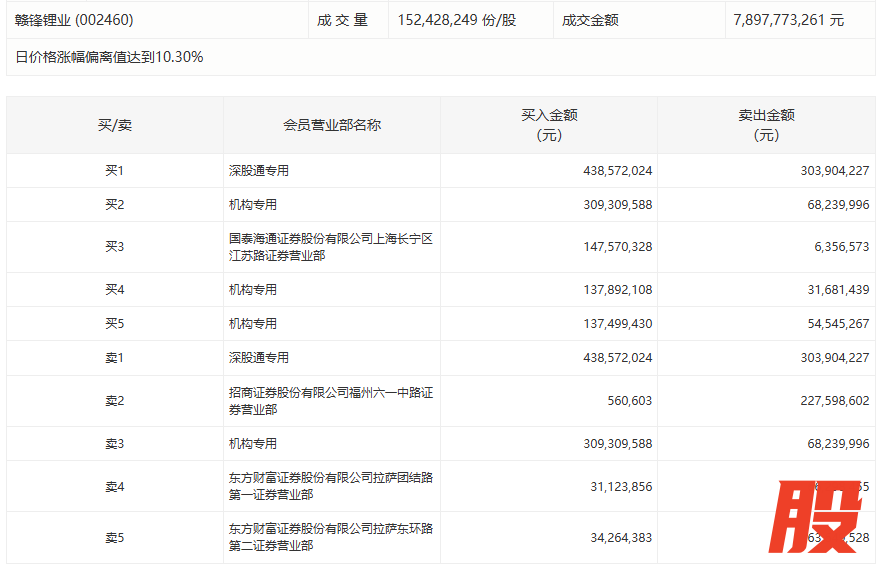Image resolution: width=882 pixels, height=572 pixels.
Task: Click the 会员营业部名称 column header
Action: point(331,125)
